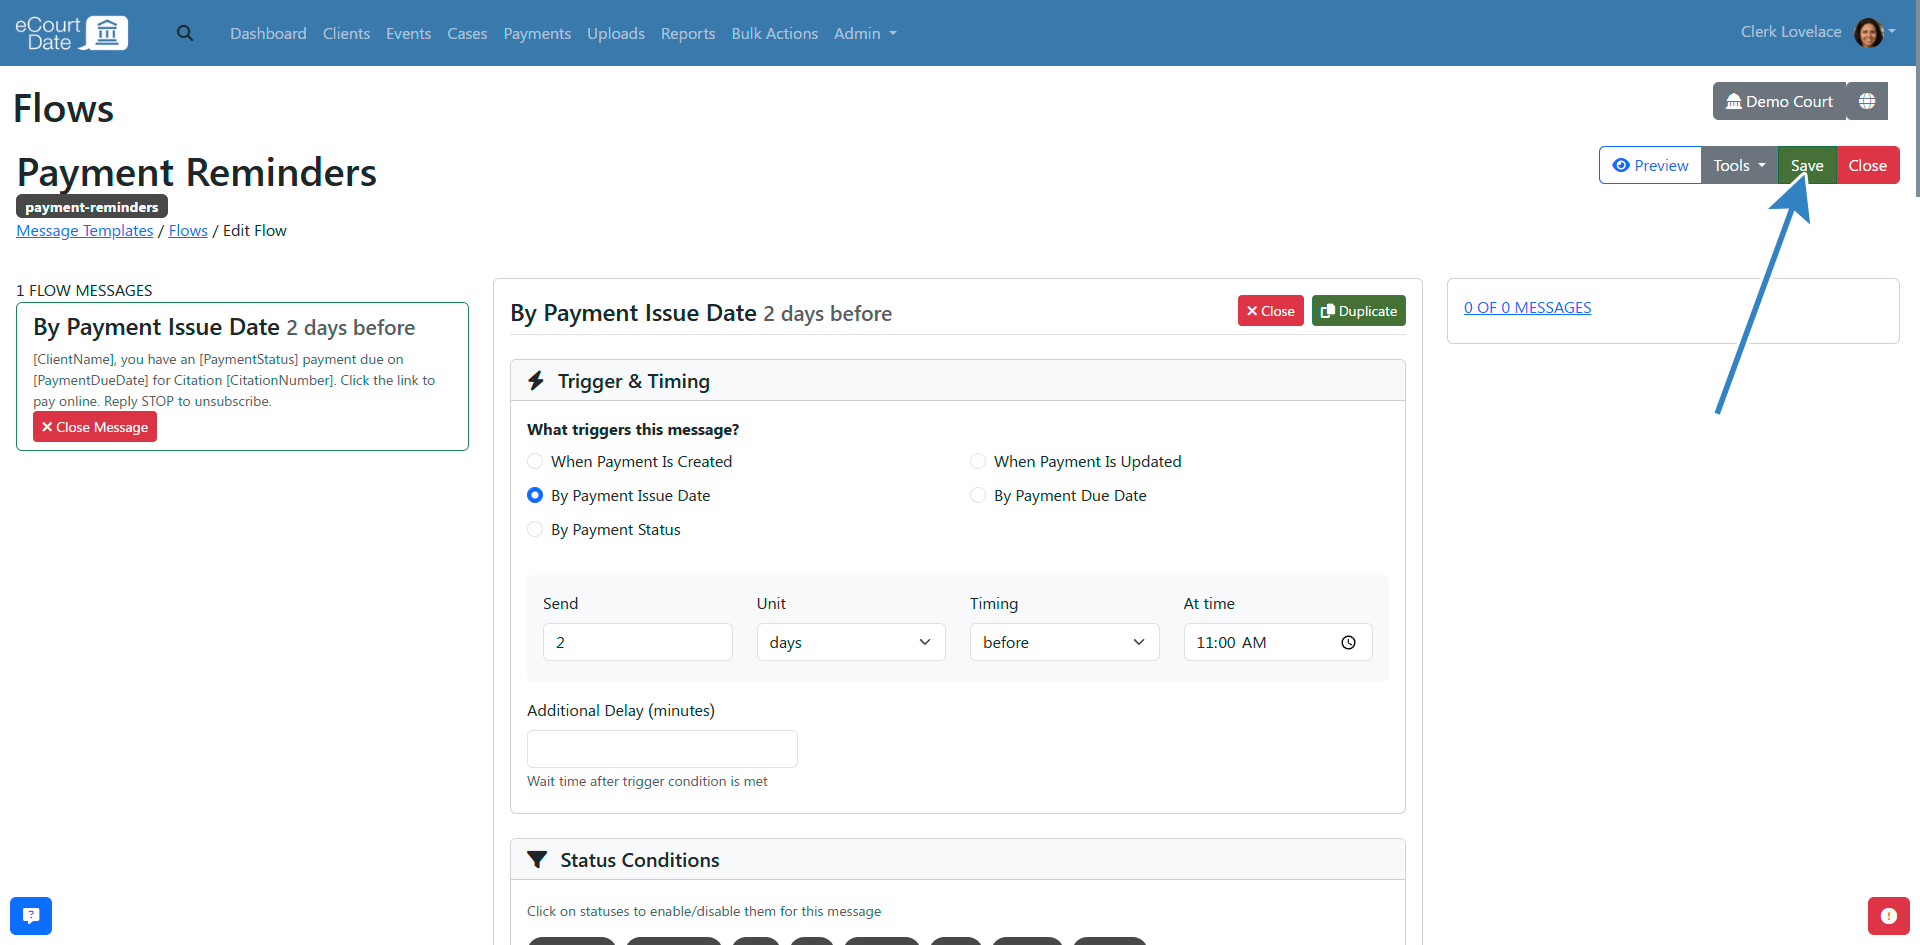Click the Preview button
Screen dimensions: 1920x945
(x=1650, y=165)
